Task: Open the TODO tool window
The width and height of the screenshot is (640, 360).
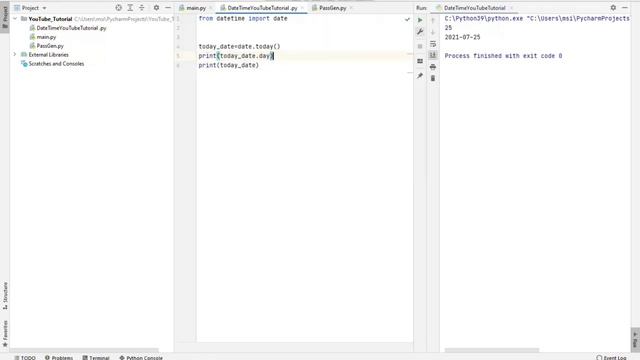Action: click(25, 357)
